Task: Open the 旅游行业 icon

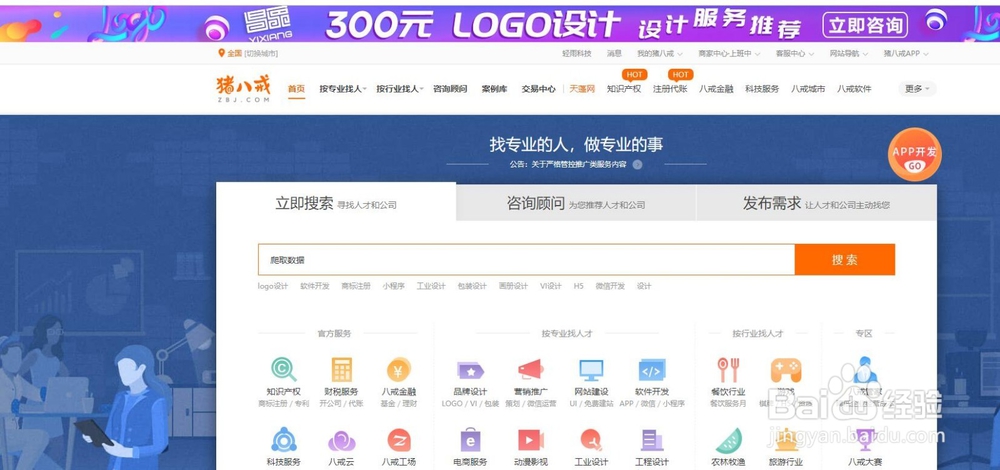Action: (786, 440)
